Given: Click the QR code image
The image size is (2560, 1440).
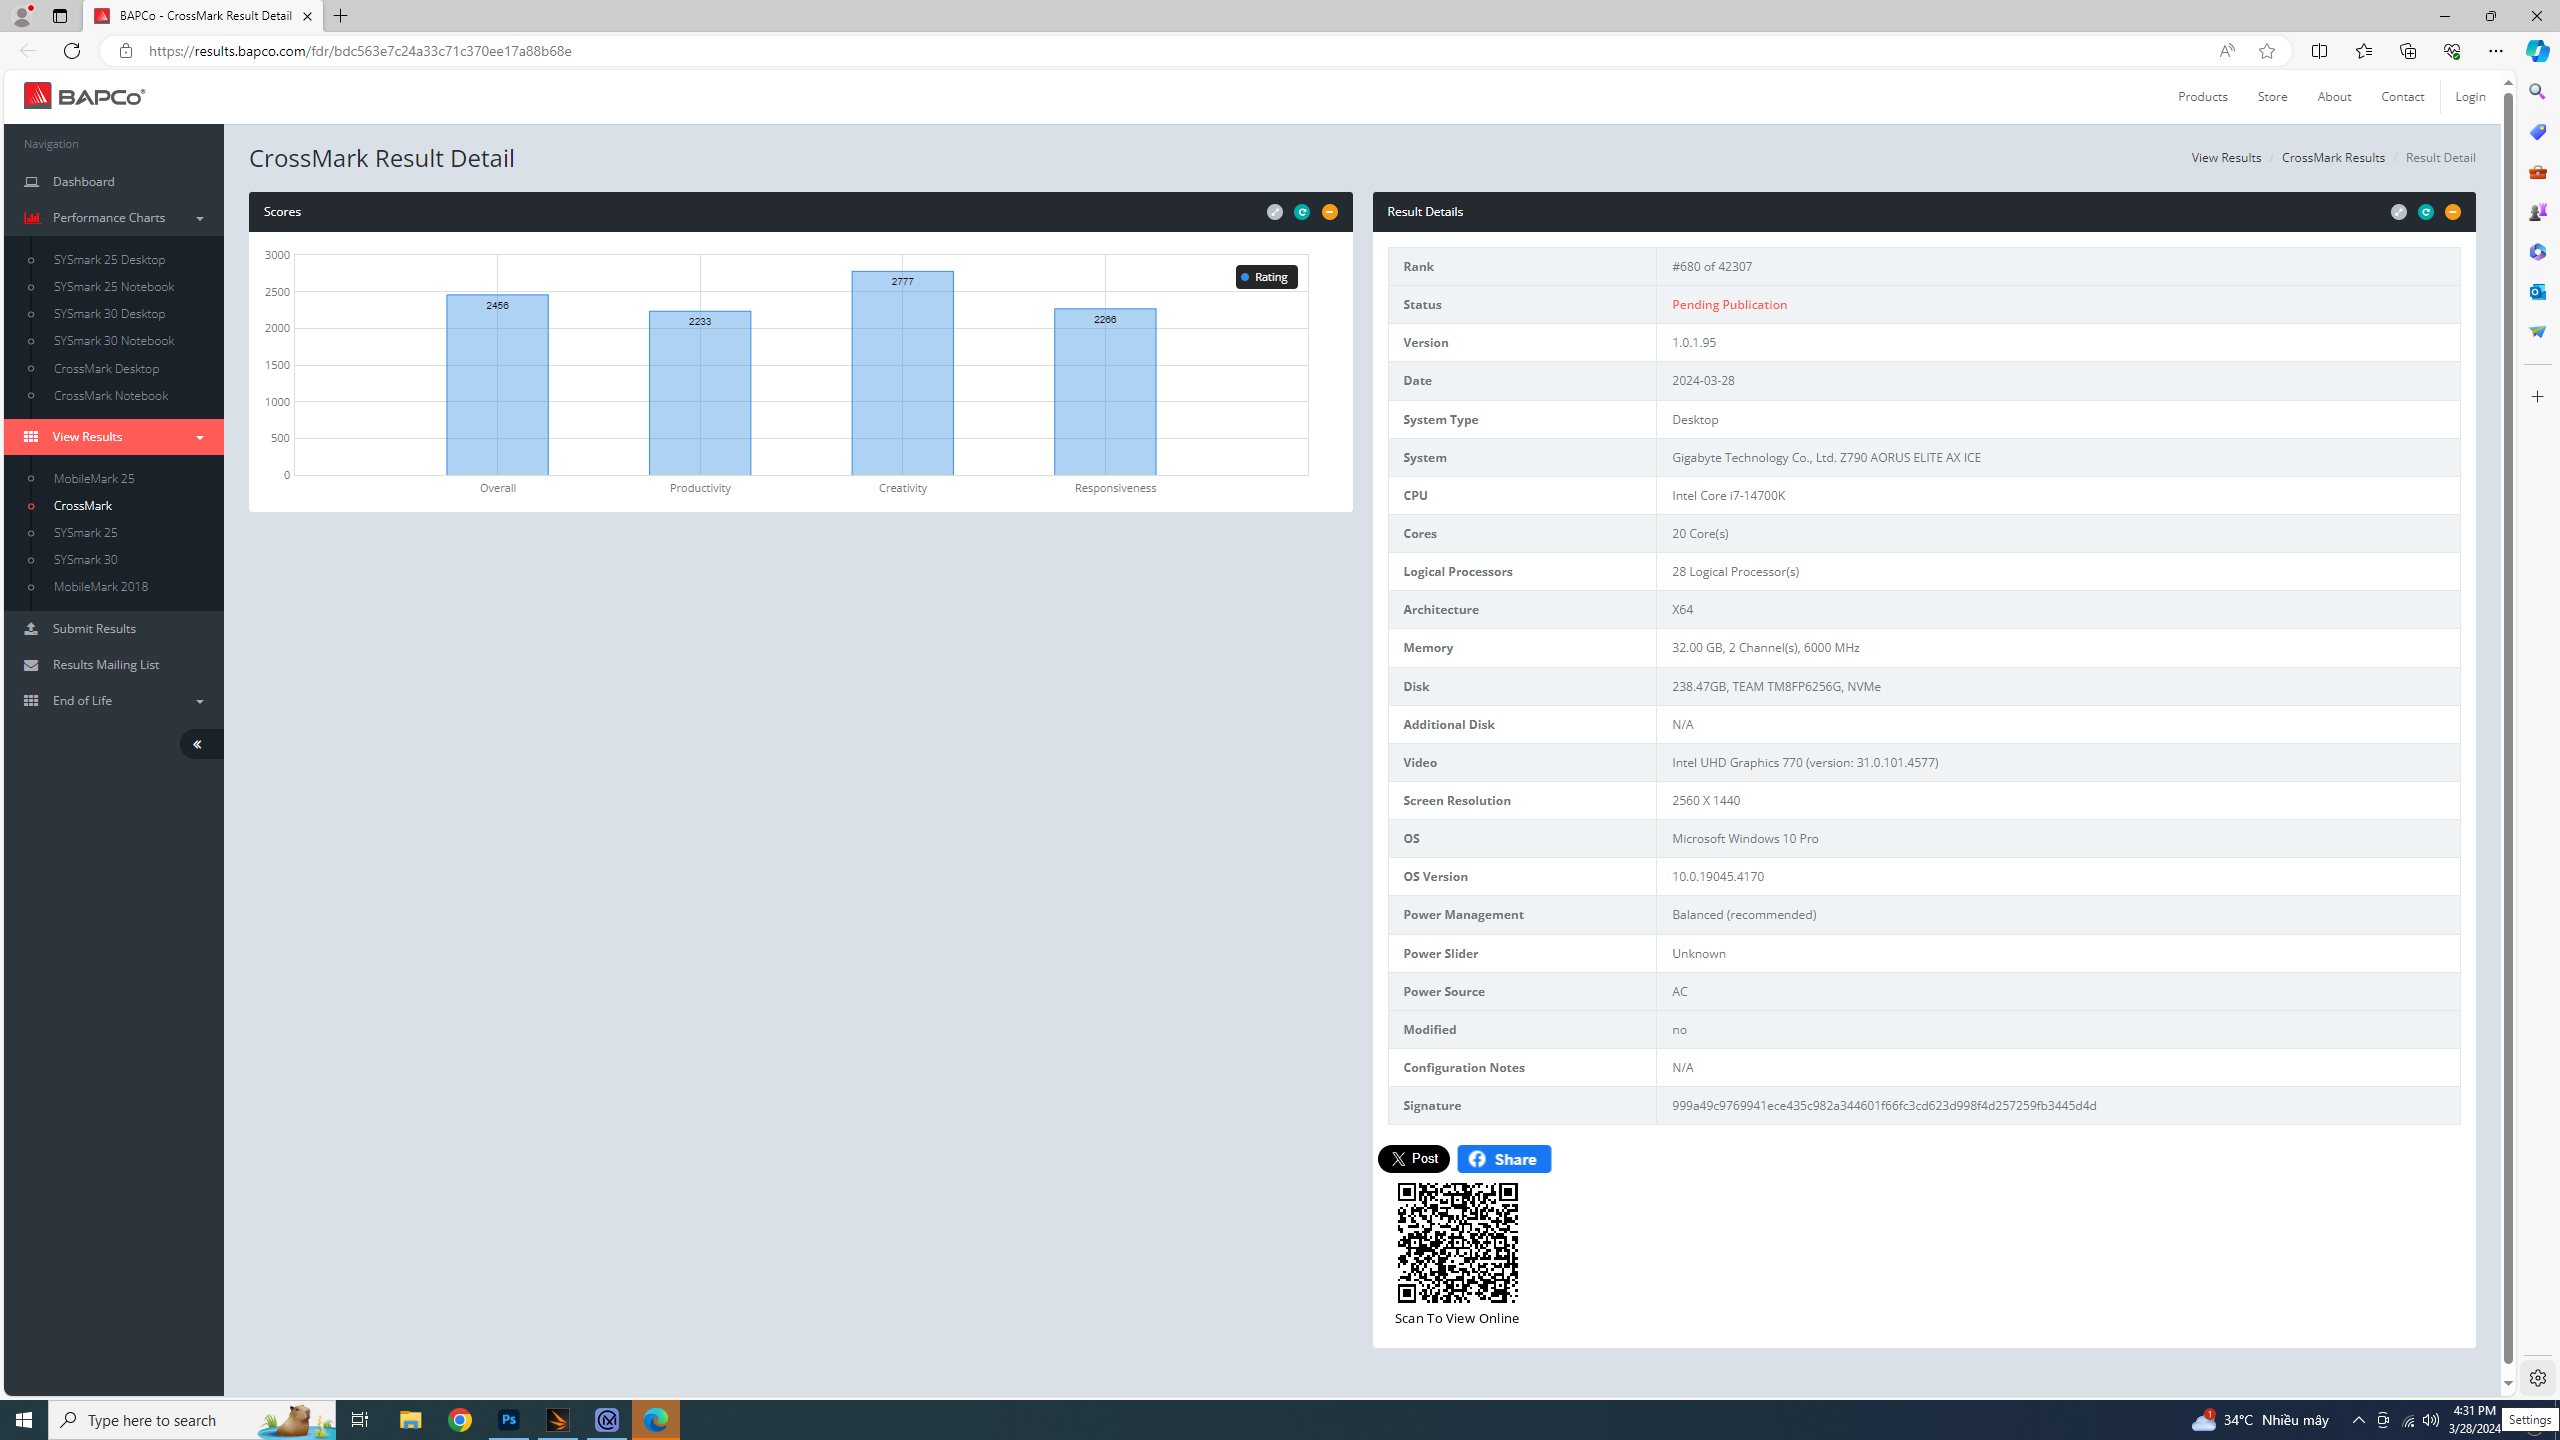Looking at the screenshot, I should coord(1457,1243).
